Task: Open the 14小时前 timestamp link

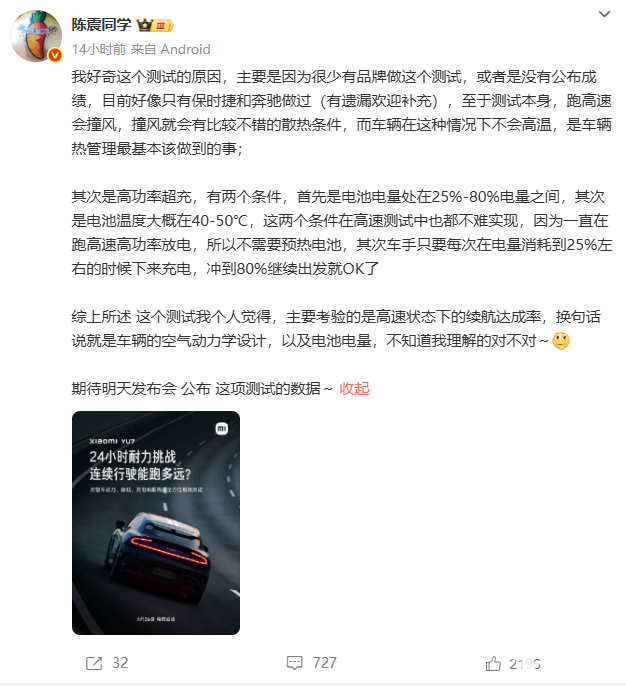Action: click(99, 49)
